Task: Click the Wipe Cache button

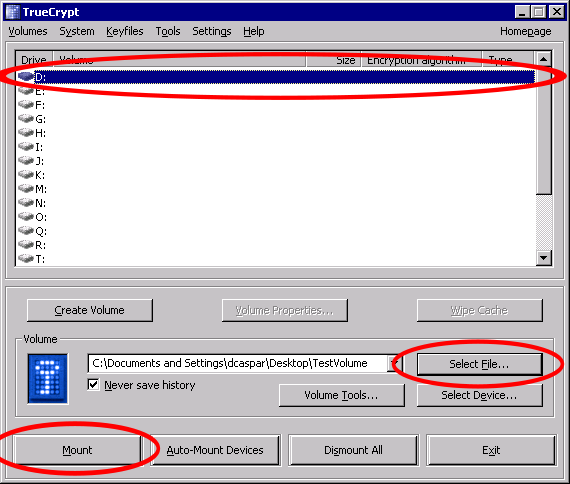Action: click(479, 310)
